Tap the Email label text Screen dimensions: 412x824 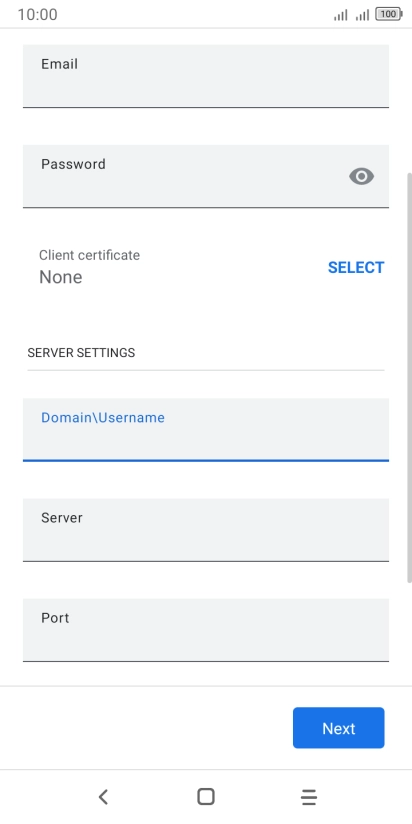[59, 64]
